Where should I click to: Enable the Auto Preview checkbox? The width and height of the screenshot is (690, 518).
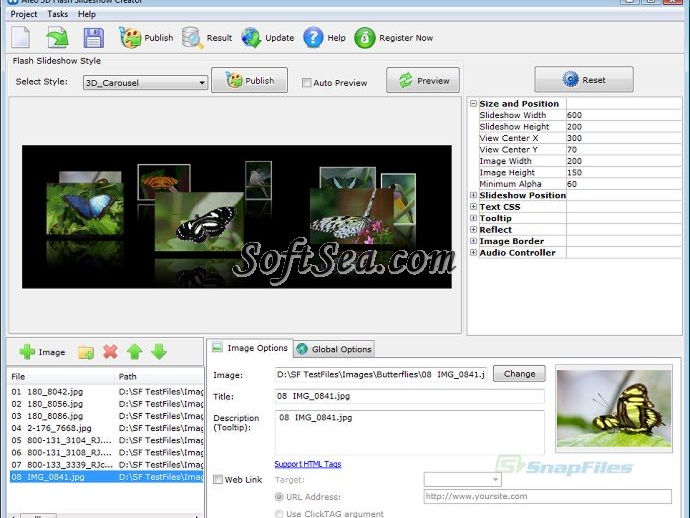[x=307, y=83]
